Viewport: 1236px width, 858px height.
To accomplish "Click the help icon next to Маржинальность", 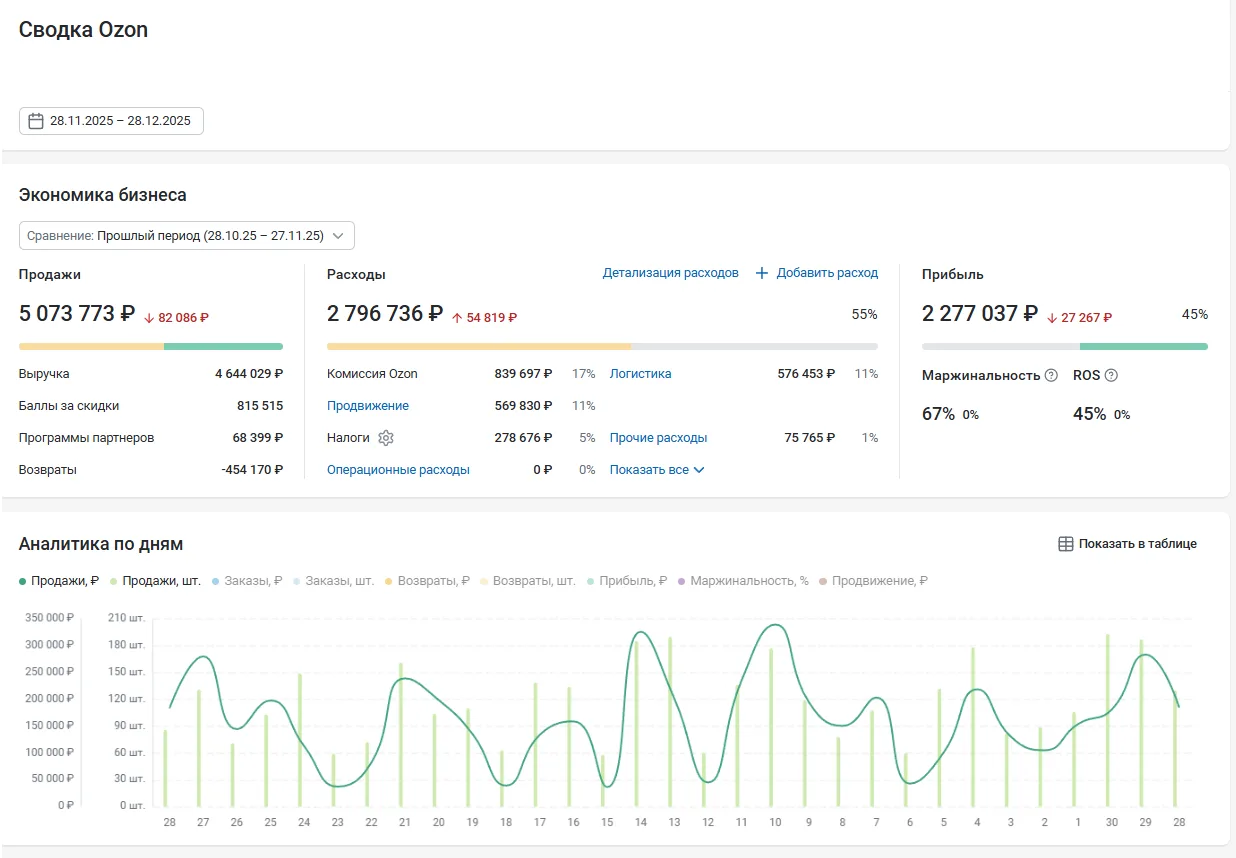I will pyautogui.click(x=1051, y=376).
